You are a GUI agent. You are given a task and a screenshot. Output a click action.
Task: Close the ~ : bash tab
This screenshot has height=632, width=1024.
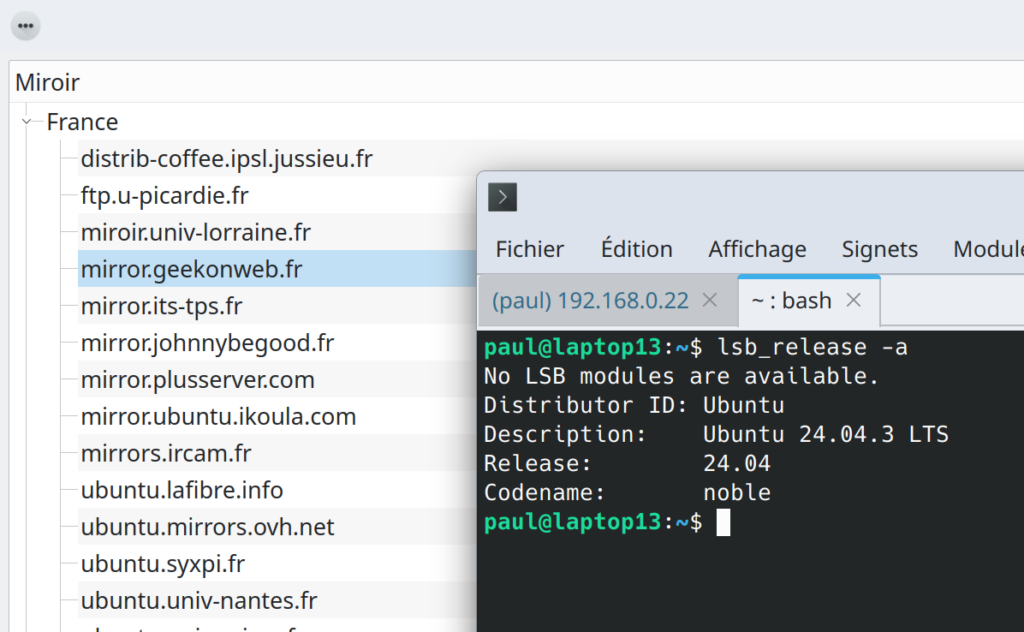(854, 300)
